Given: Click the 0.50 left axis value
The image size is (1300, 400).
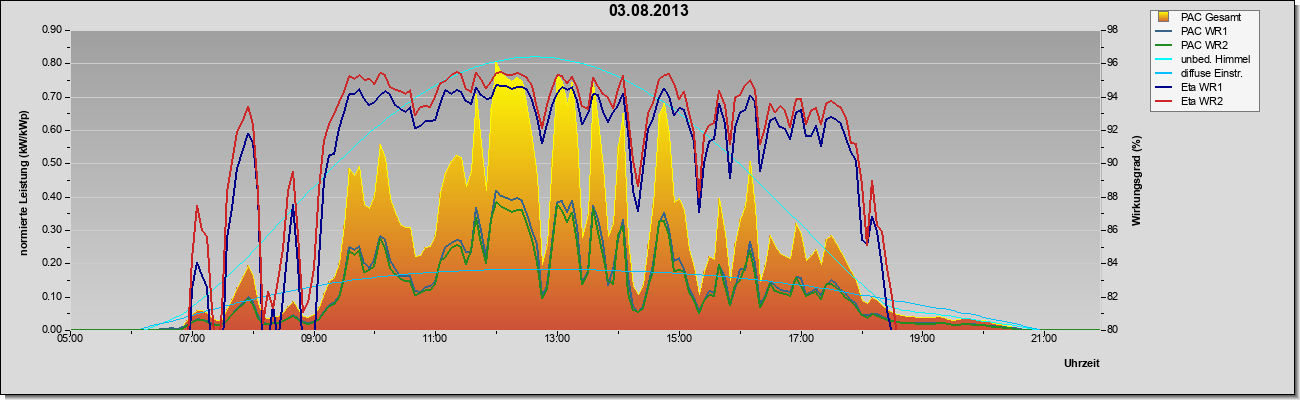Looking at the screenshot, I should (x=52, y=163).
